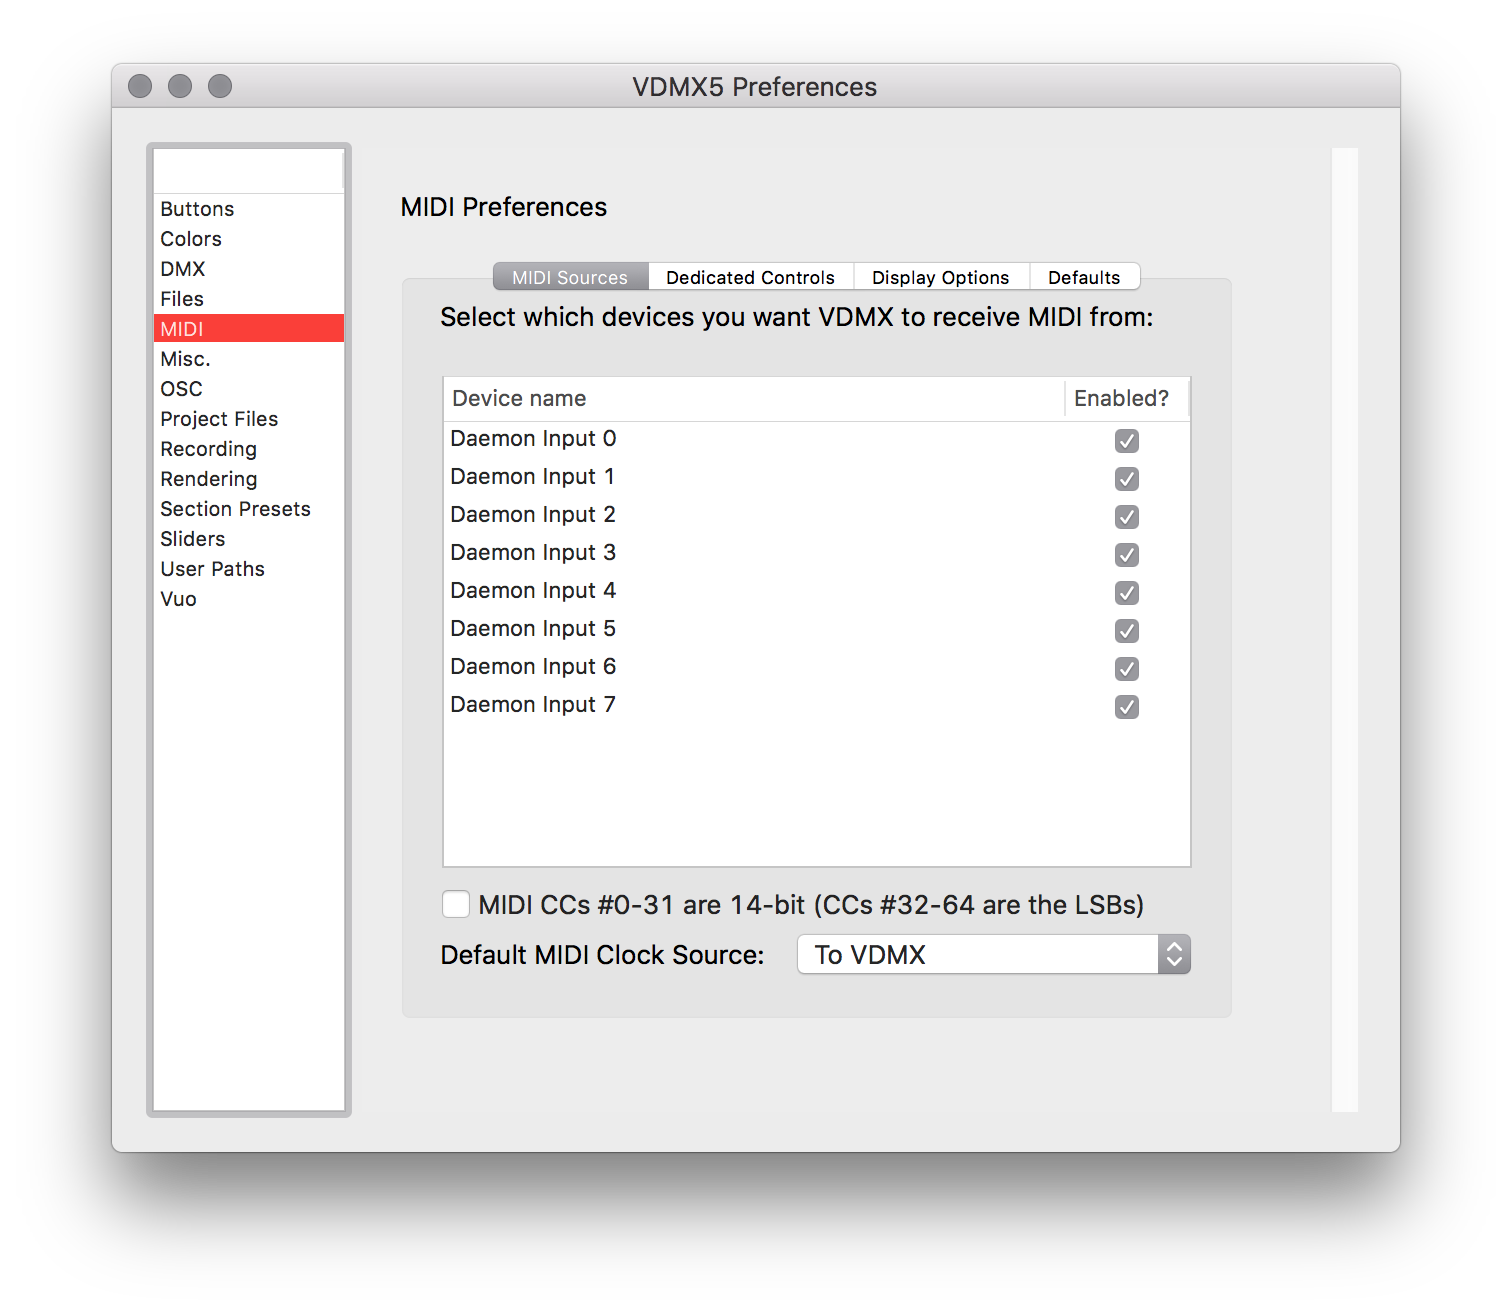The width and height of the screenshot is (1512, 1312).
Task: Open Project Files preferences
Action: (249, 419)
